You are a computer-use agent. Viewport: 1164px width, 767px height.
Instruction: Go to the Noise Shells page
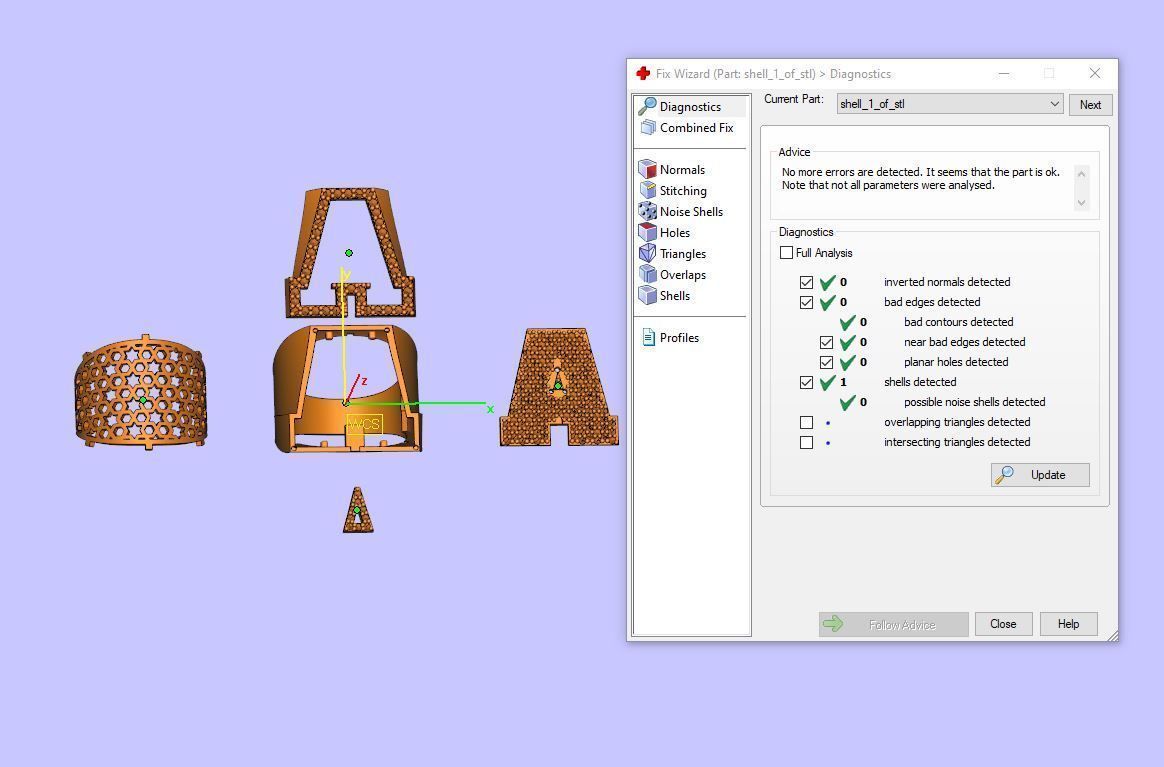click(x=691, y=212)
